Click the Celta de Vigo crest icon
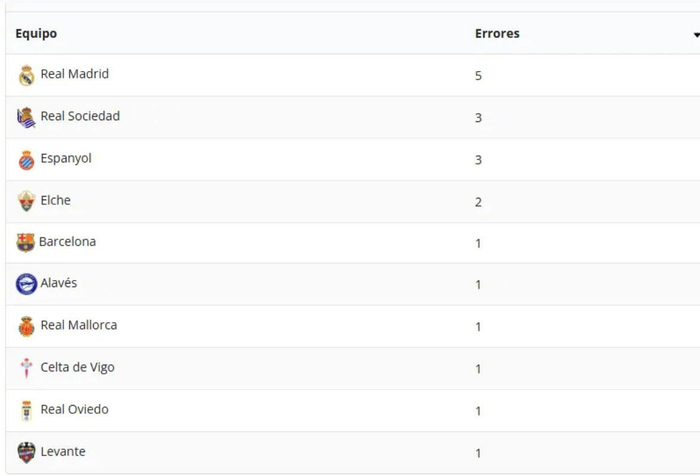 pos(27,368)
